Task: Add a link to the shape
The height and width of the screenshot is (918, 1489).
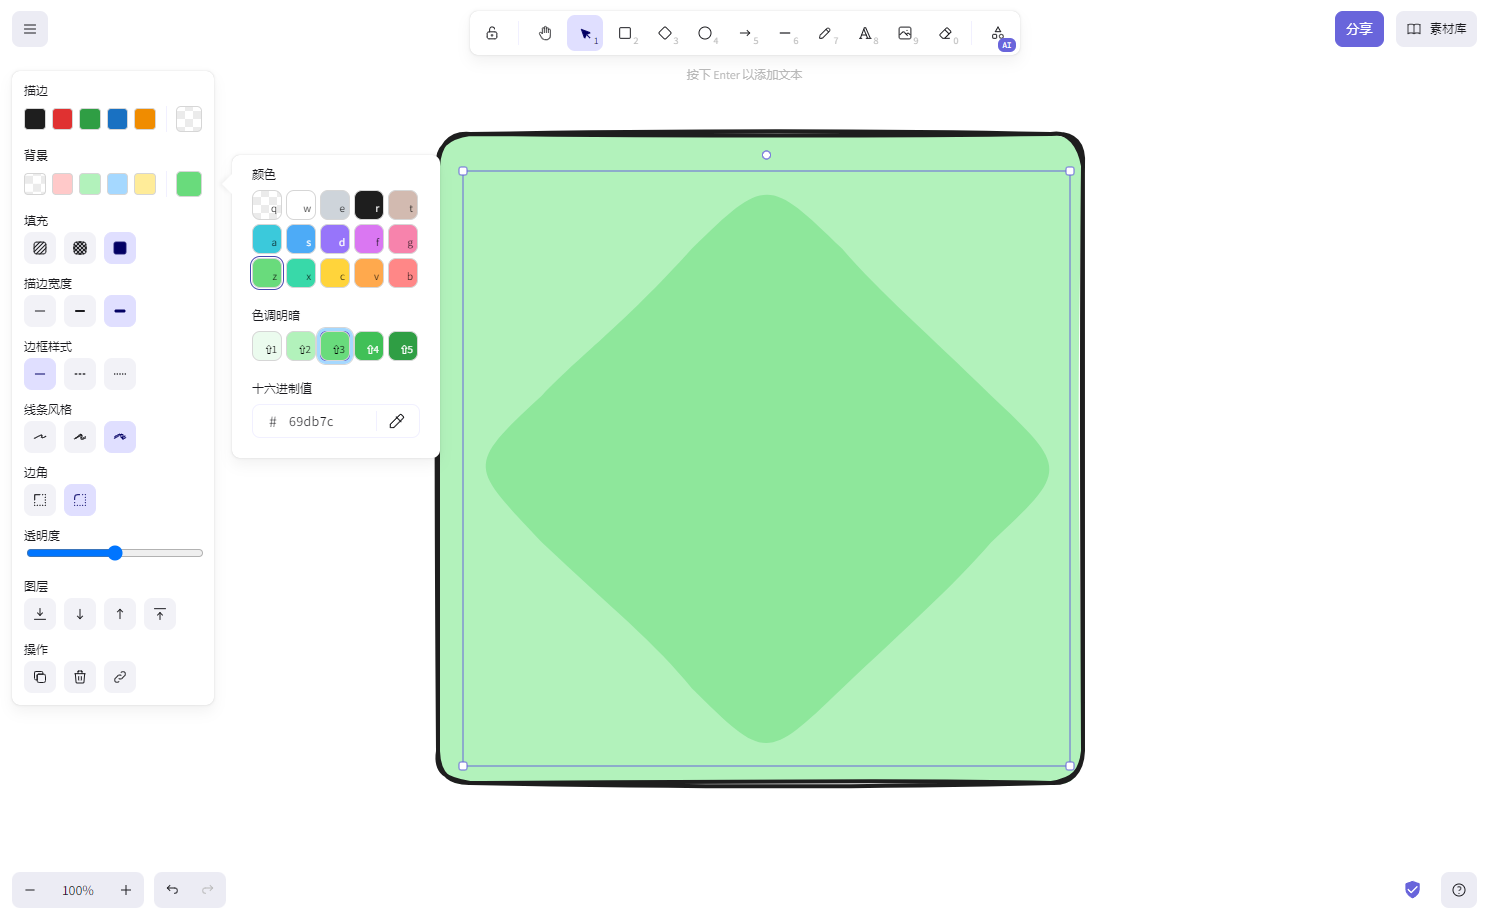Action: 120,677
